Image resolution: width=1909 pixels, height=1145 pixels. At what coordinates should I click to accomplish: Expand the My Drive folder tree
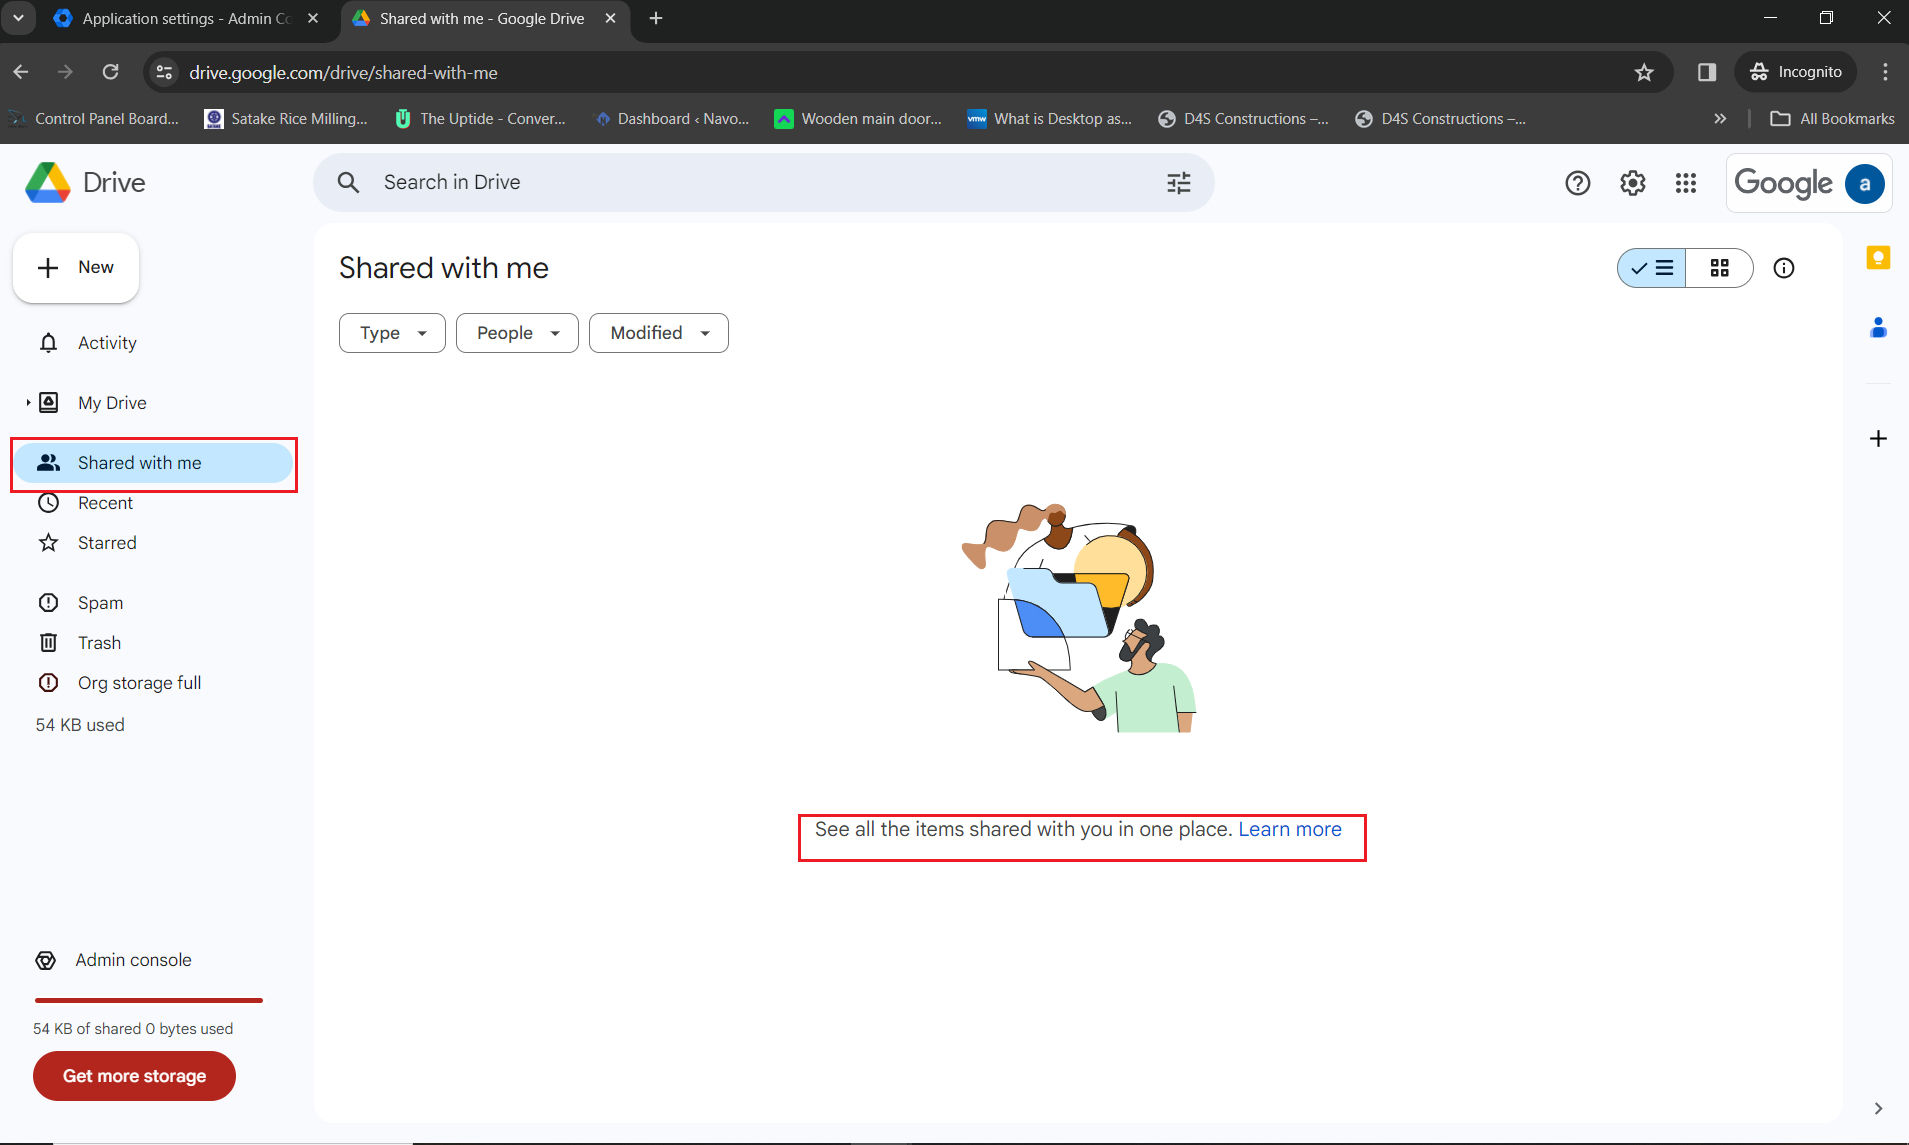tap(28, 403)
